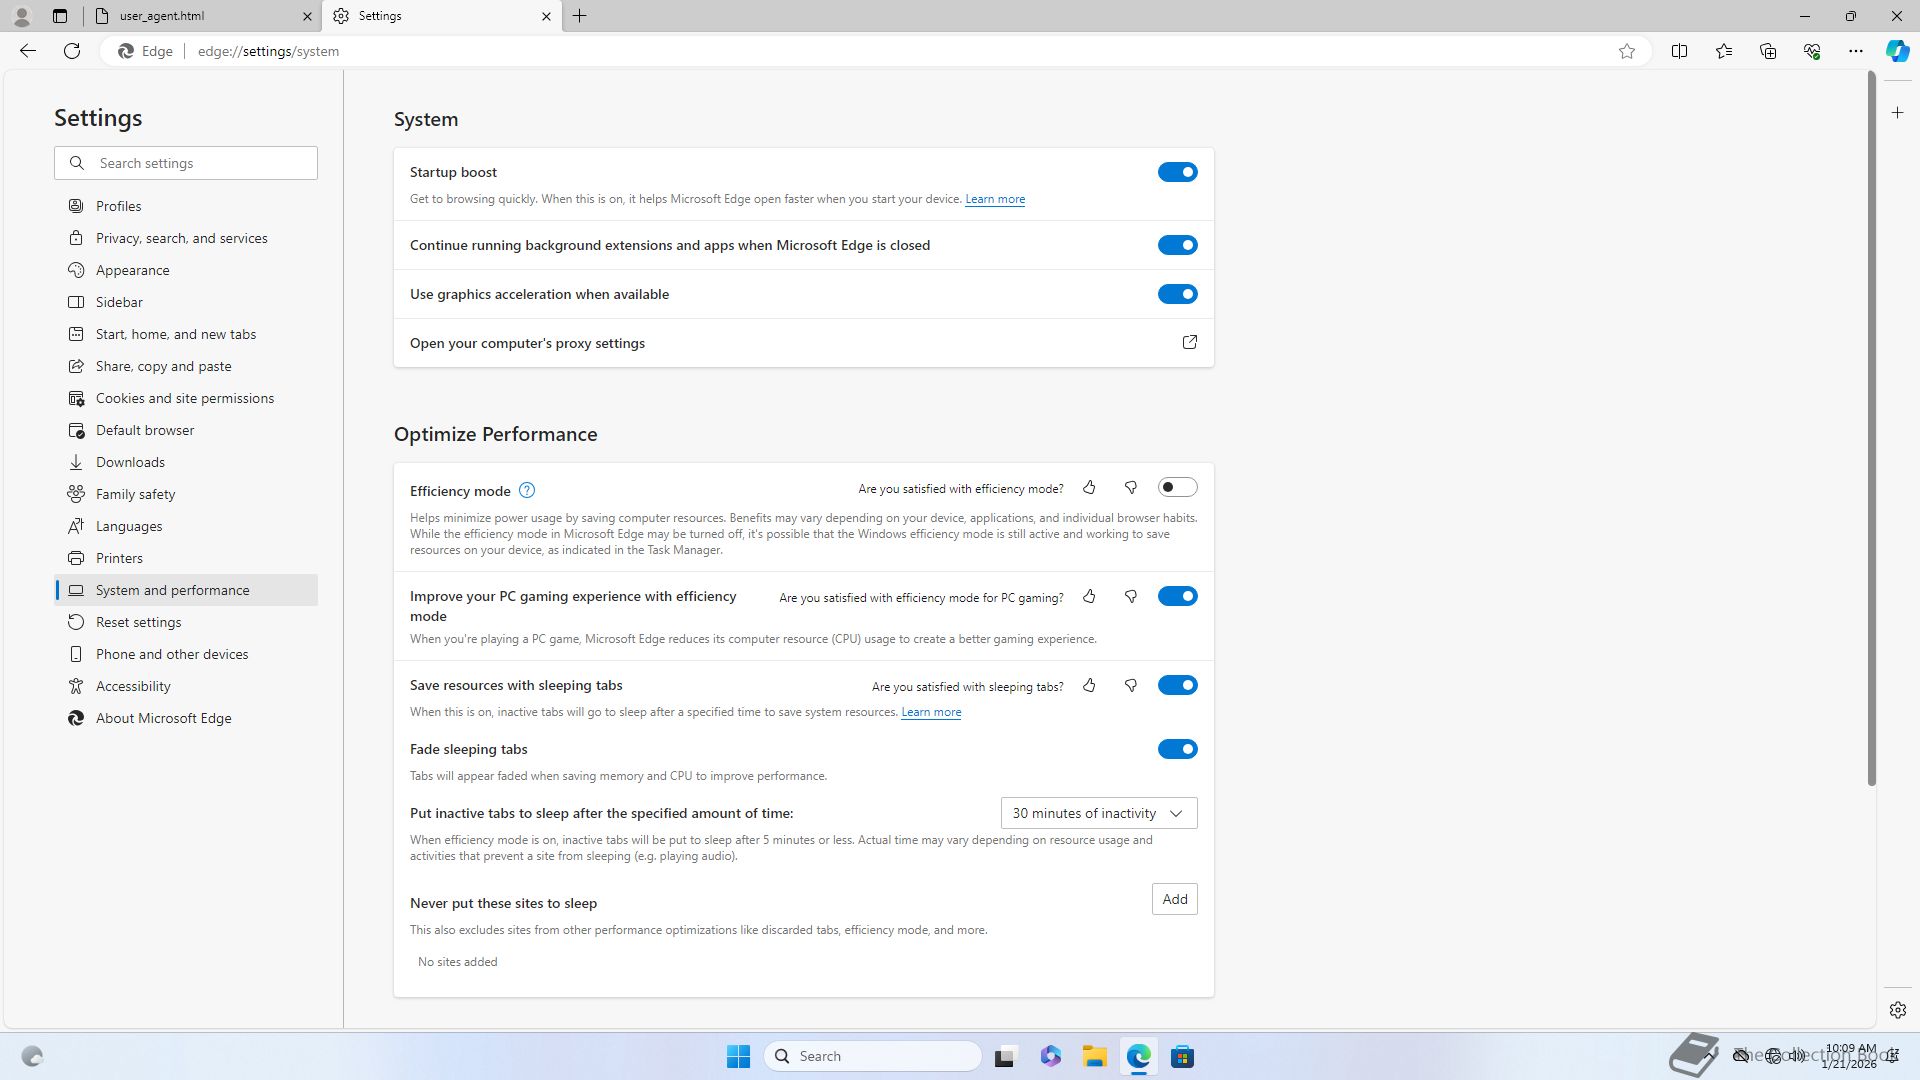This screenshot has height=1080, width=1920.
Task: Enable the Efficiency mode toggle
Action: coord(1177,488)
